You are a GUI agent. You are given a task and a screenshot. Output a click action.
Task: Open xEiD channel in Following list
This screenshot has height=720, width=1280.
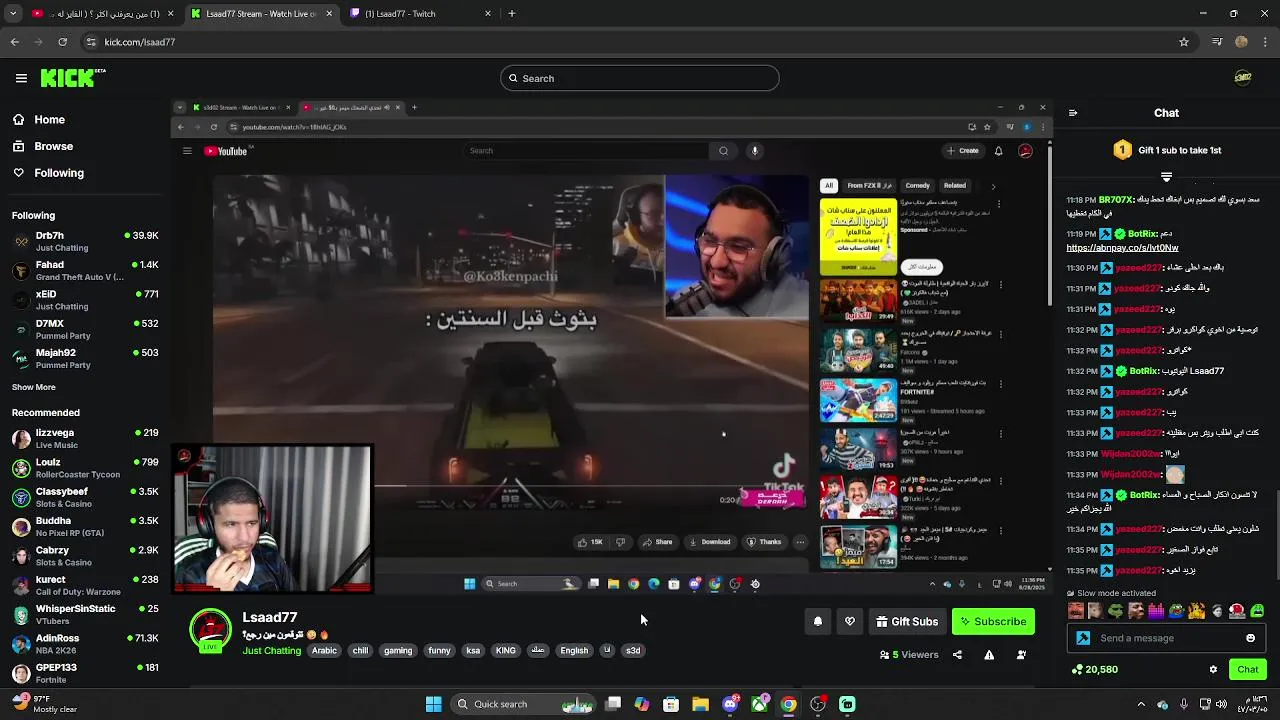[85, 299]
